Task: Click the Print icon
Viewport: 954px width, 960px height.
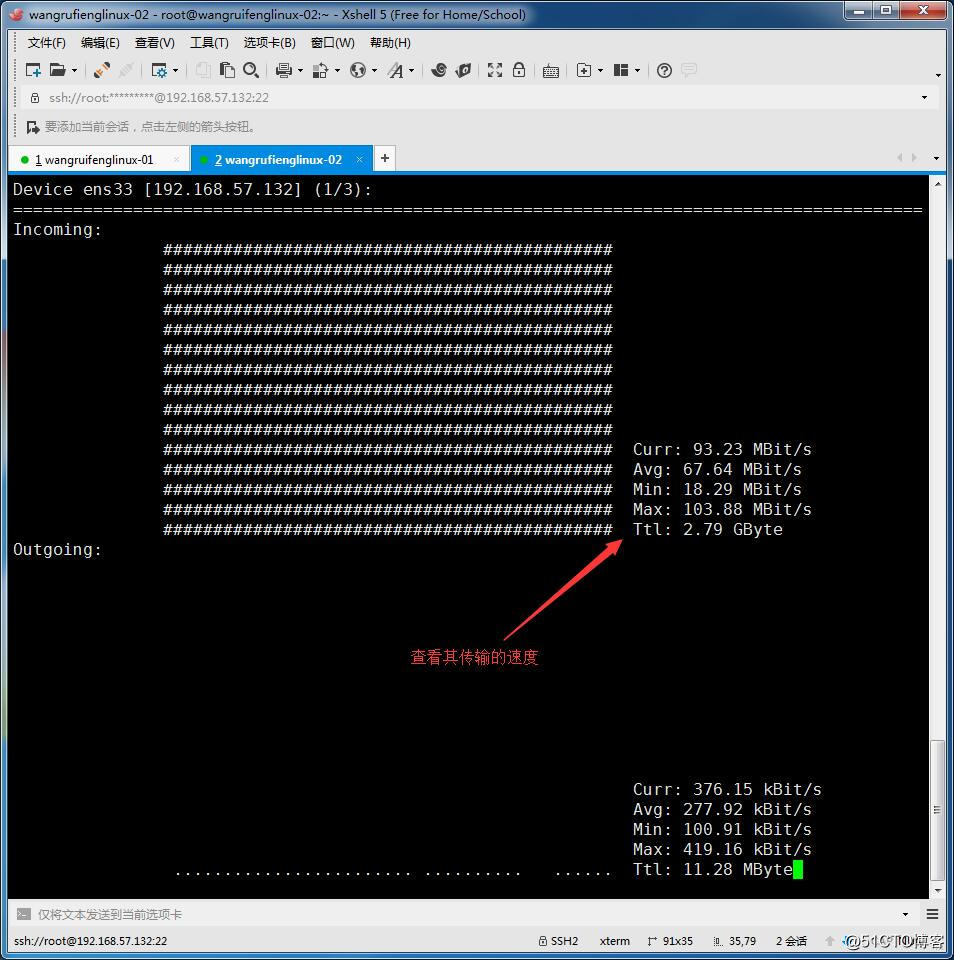Action: coord(284,70)
